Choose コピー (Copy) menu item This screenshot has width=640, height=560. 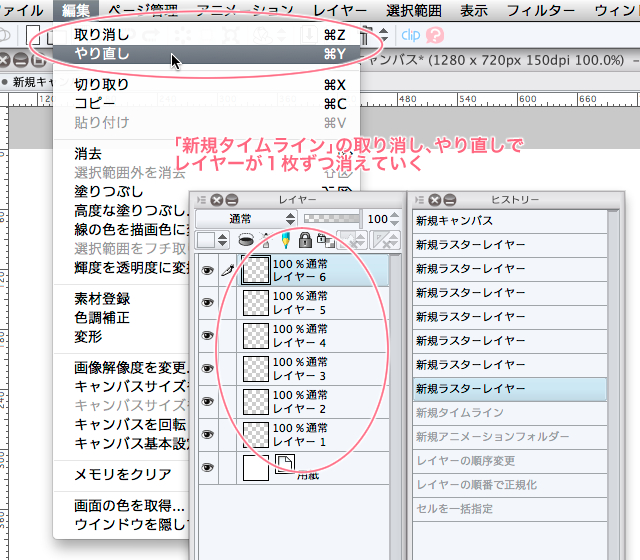(207, 103)
